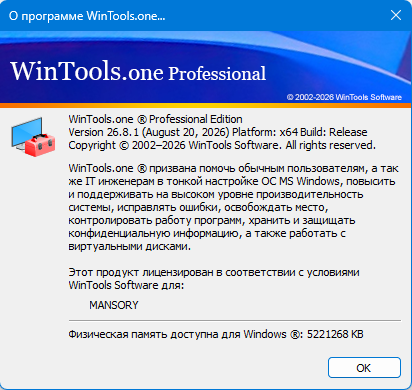Viewport: 412px width, 390px height.
Task: Click the word Professional in the blue banner
Action: click(217, 74)
